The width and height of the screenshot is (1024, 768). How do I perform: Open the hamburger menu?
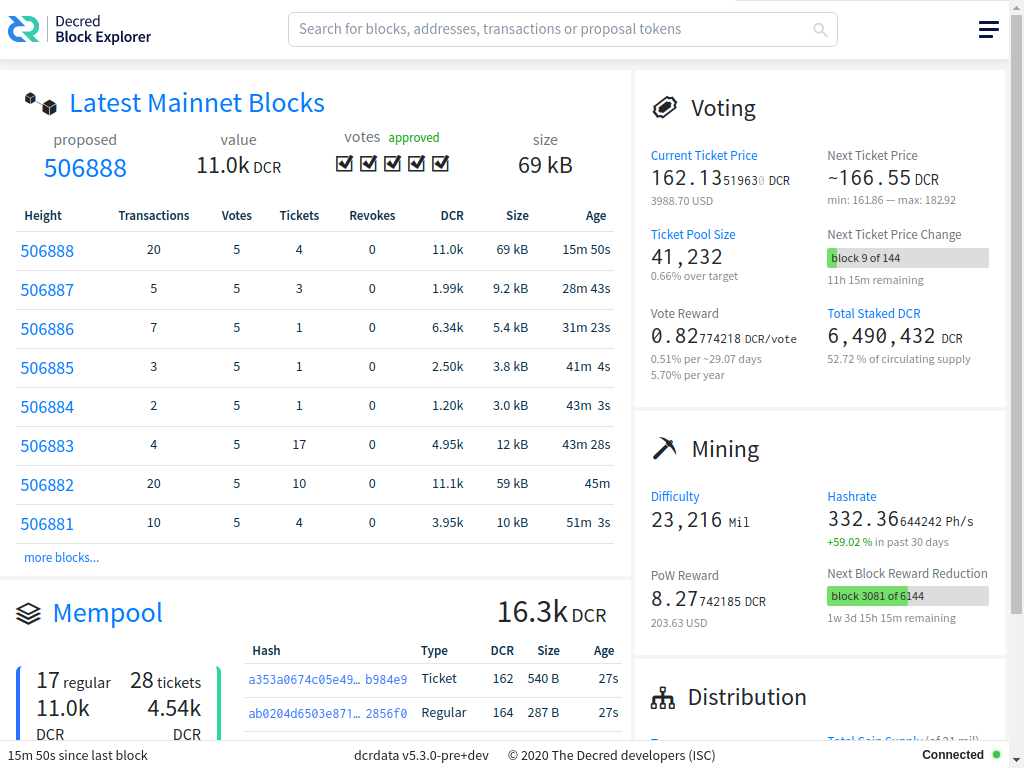point(988,29)
